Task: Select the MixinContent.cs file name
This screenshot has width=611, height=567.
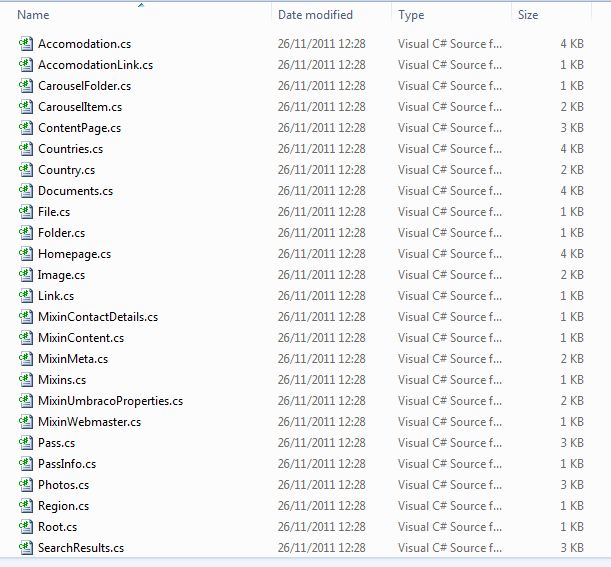Action: (81, 338)
